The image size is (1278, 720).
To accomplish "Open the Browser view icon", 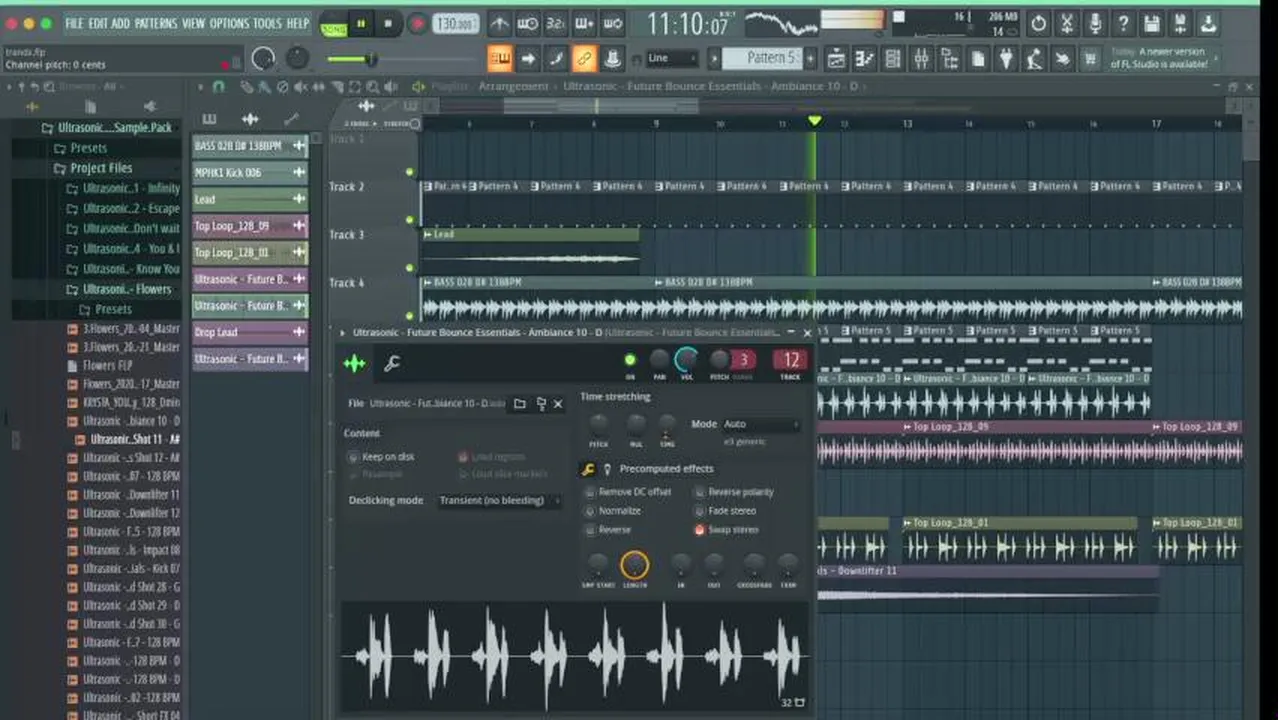I will click(949, 59).
